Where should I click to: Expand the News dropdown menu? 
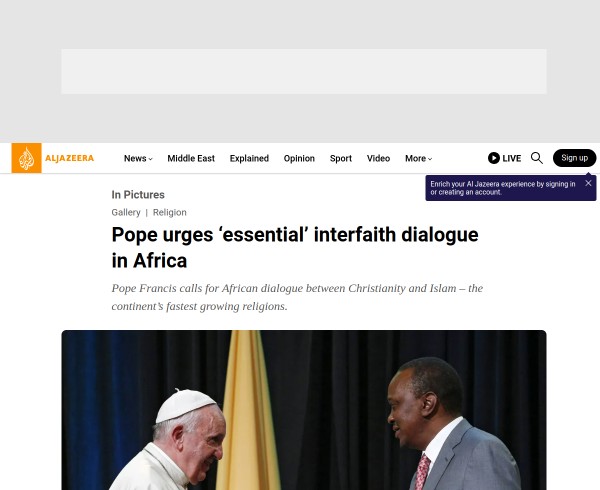point(138,158)
